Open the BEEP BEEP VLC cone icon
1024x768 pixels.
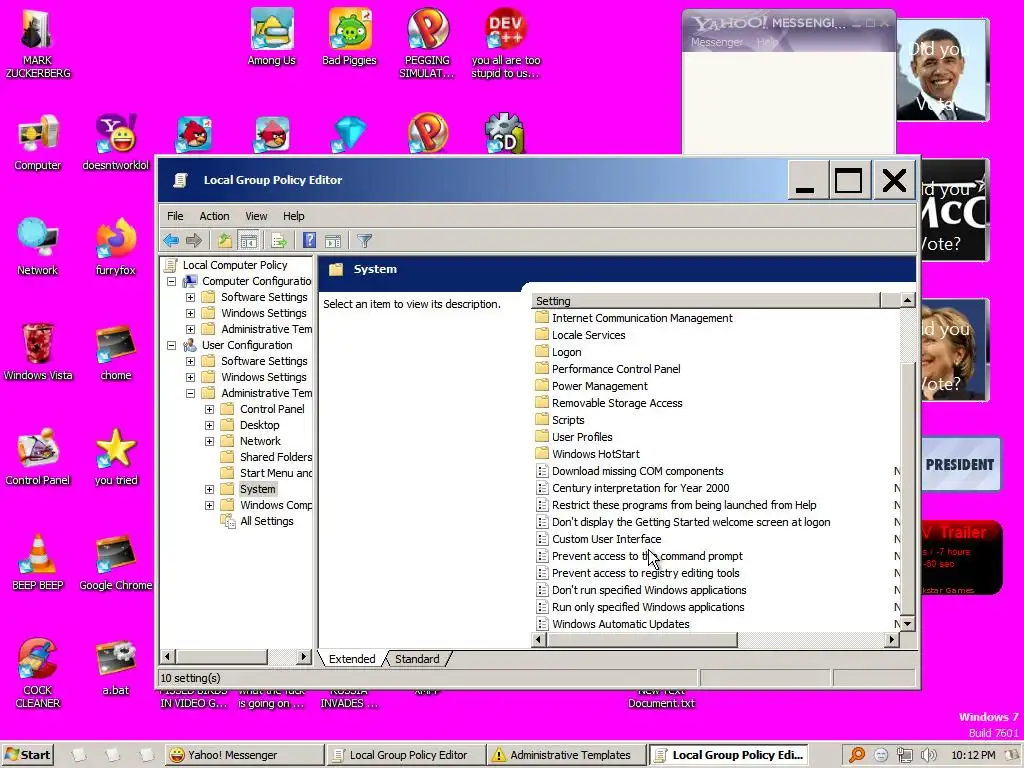38,562
